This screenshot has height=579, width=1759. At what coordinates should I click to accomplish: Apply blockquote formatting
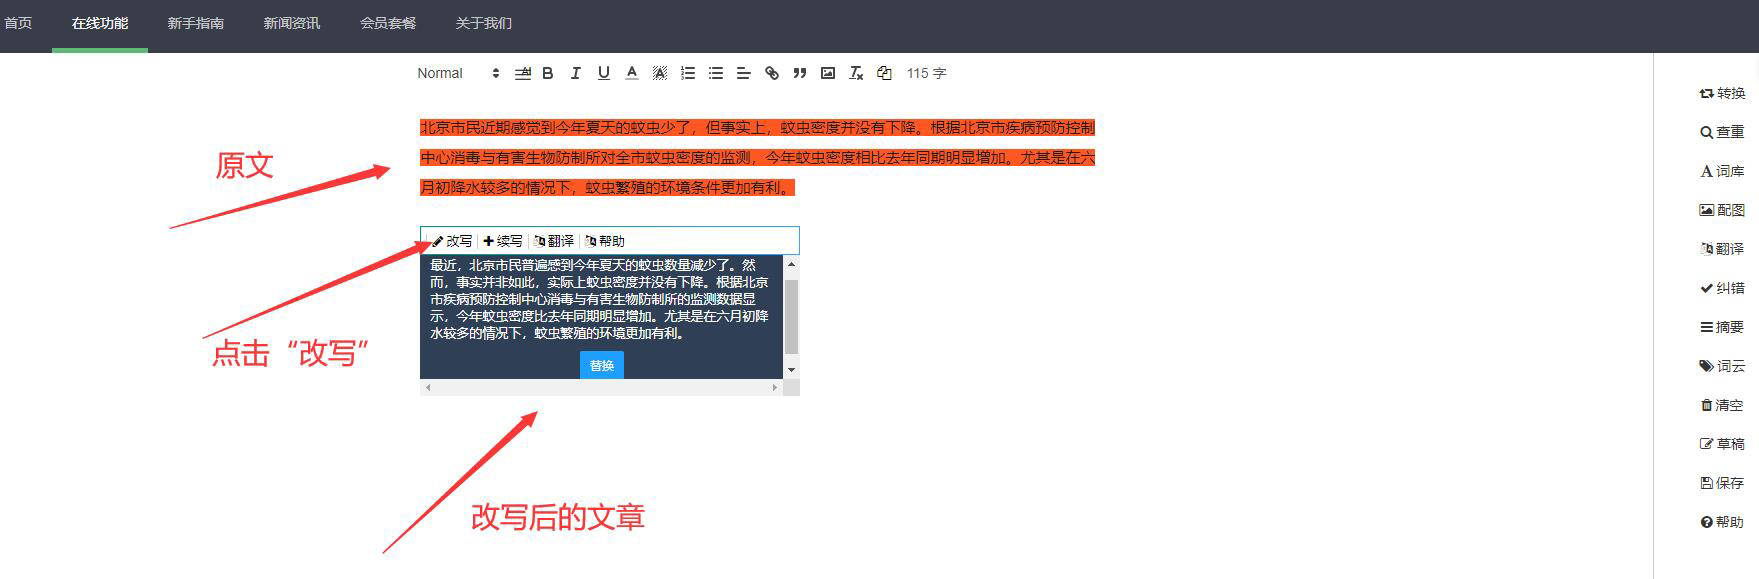(x=799, y=73)
